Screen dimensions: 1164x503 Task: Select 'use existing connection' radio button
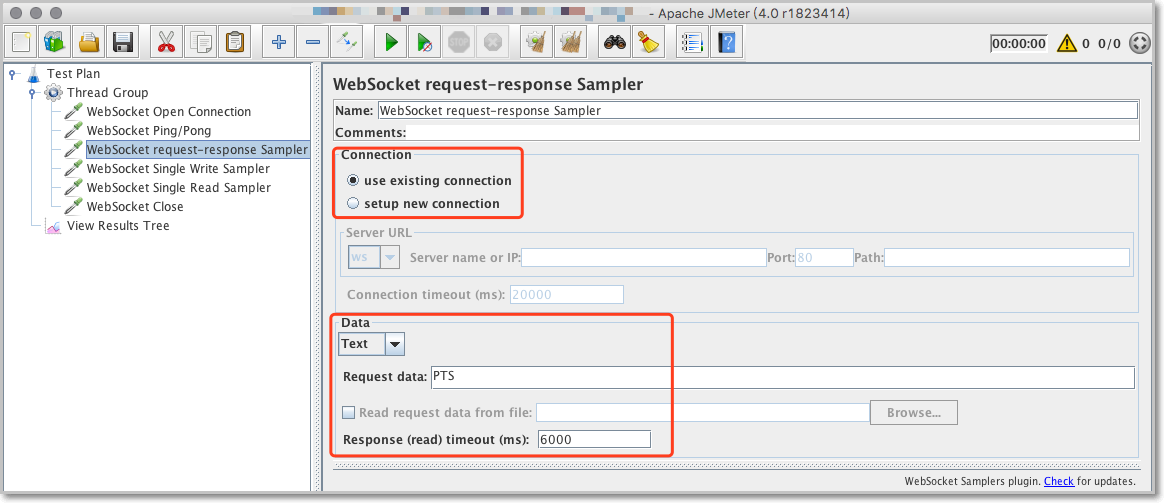353,180
